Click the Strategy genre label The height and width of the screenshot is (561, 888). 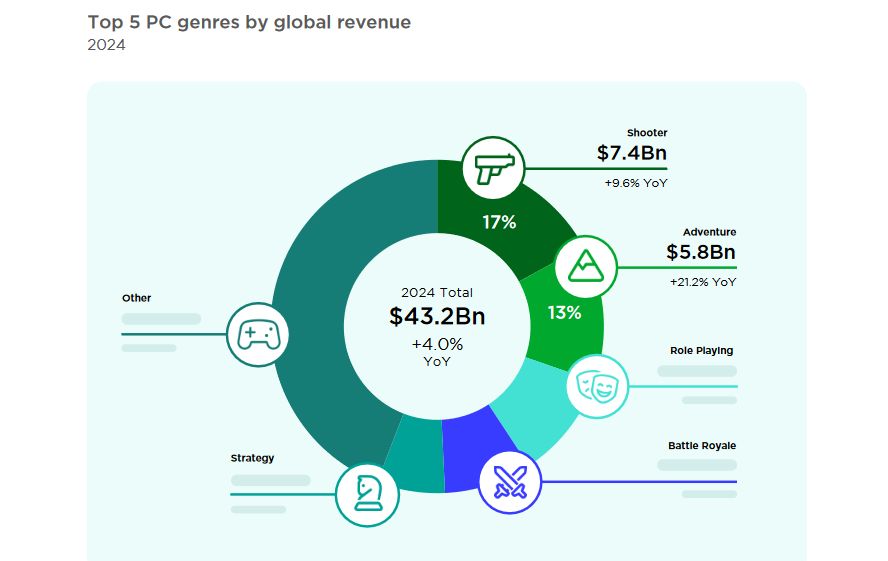252,458
